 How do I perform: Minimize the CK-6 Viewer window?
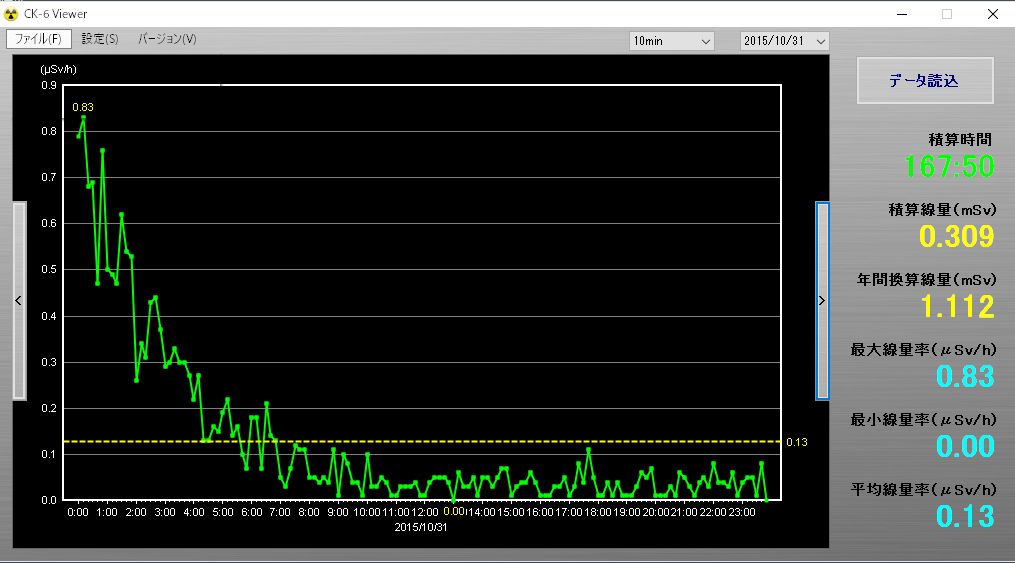(x=902, y=14)
